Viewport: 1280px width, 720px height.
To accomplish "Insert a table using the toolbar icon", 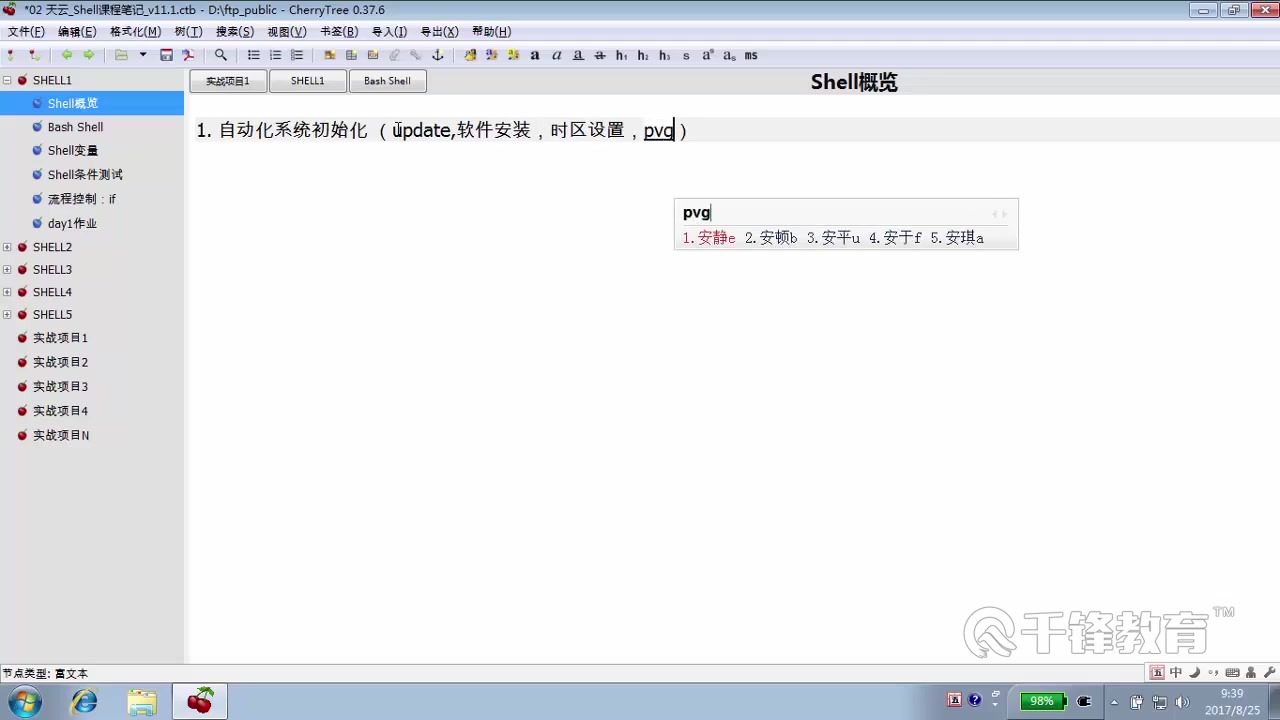I will click(x=352, y=55).
